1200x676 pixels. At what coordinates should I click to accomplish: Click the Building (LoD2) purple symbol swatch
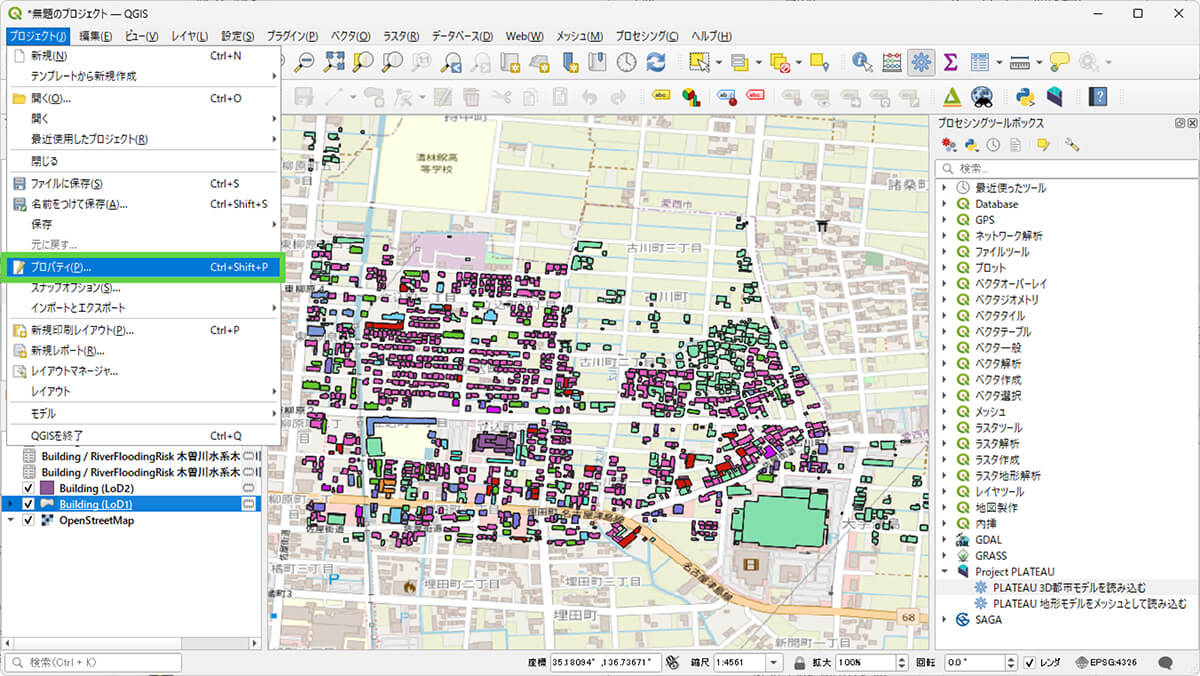46,488
